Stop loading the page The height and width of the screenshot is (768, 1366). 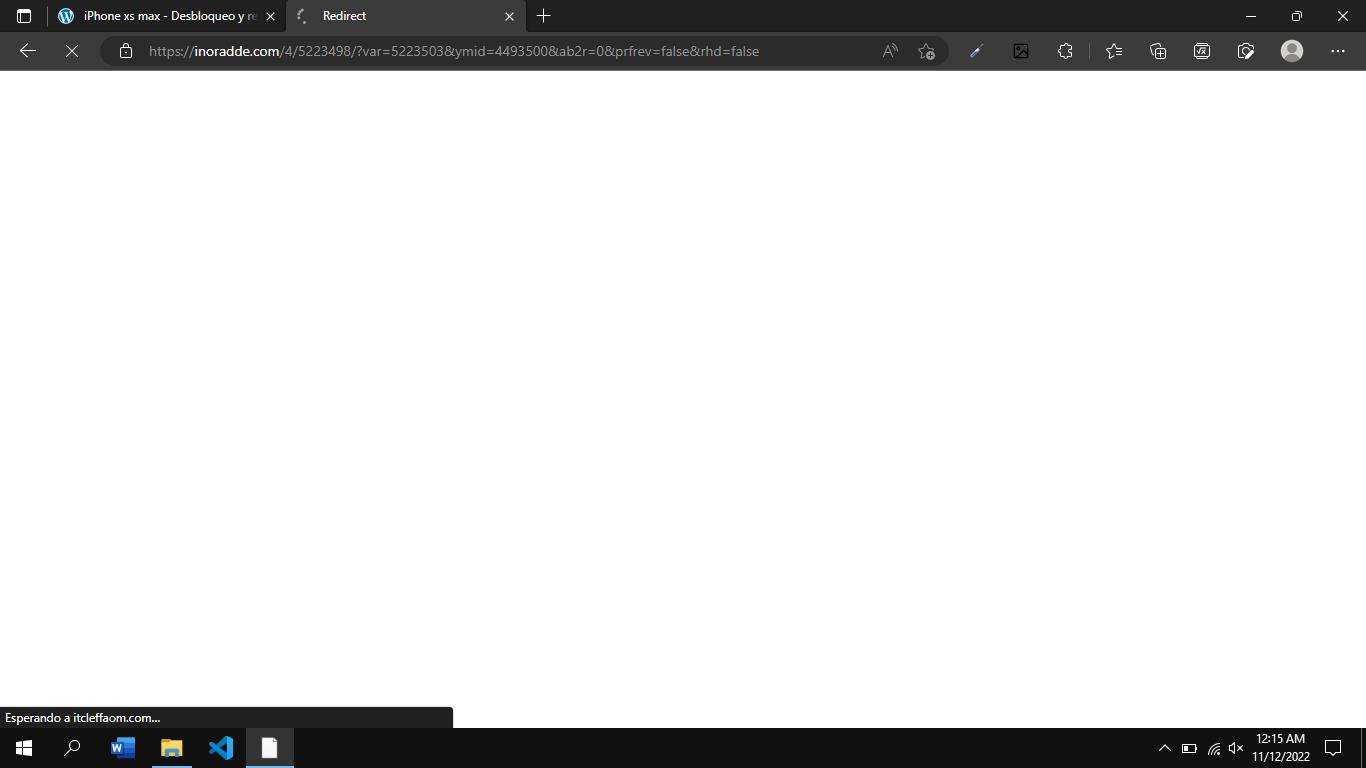click(x=72, y=51)
